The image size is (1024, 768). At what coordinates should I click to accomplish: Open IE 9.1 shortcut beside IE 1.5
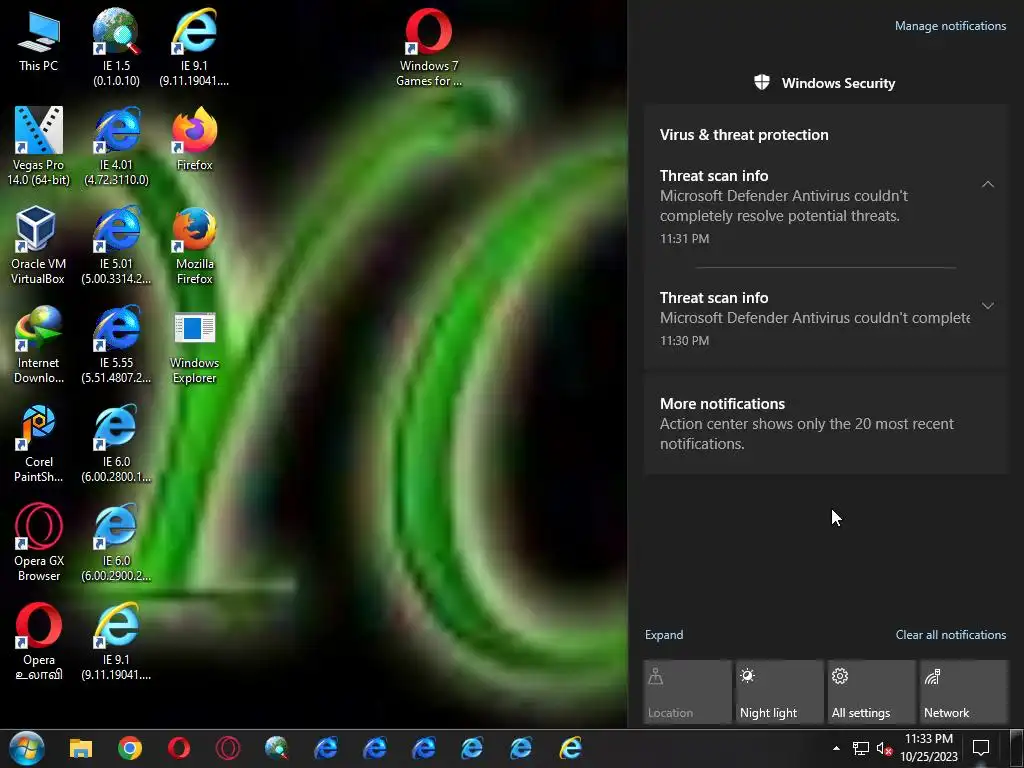click(x=194, y=47)
